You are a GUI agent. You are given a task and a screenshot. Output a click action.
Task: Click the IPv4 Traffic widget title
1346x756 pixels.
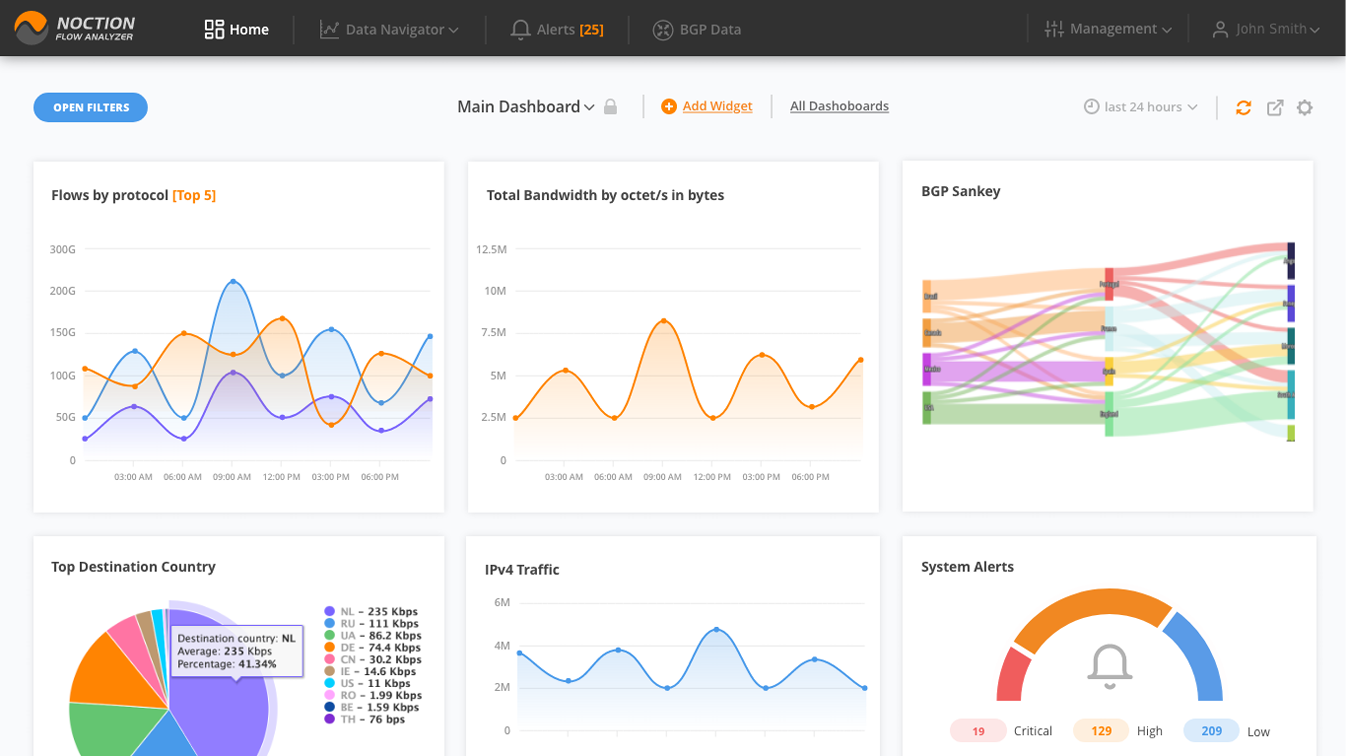click(522, 570)
